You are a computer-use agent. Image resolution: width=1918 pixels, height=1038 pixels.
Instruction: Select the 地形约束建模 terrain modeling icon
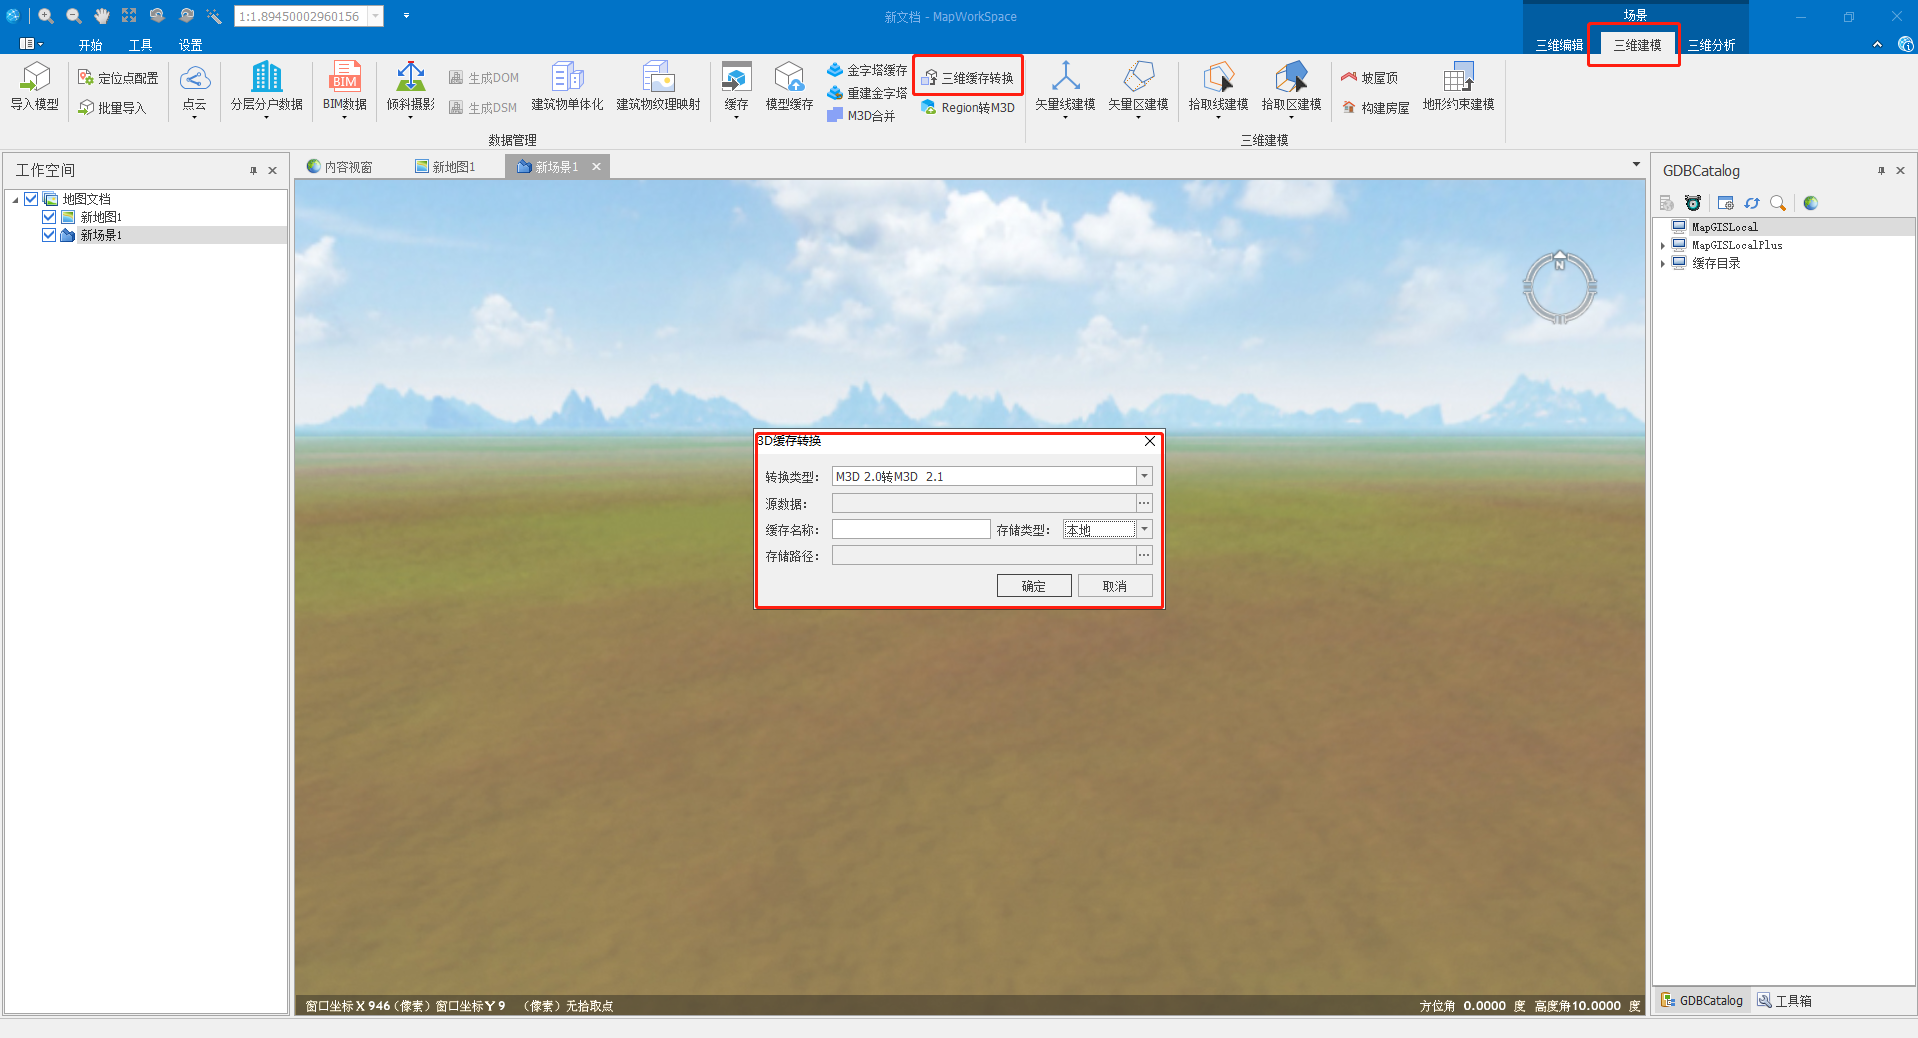point(1458,78)
